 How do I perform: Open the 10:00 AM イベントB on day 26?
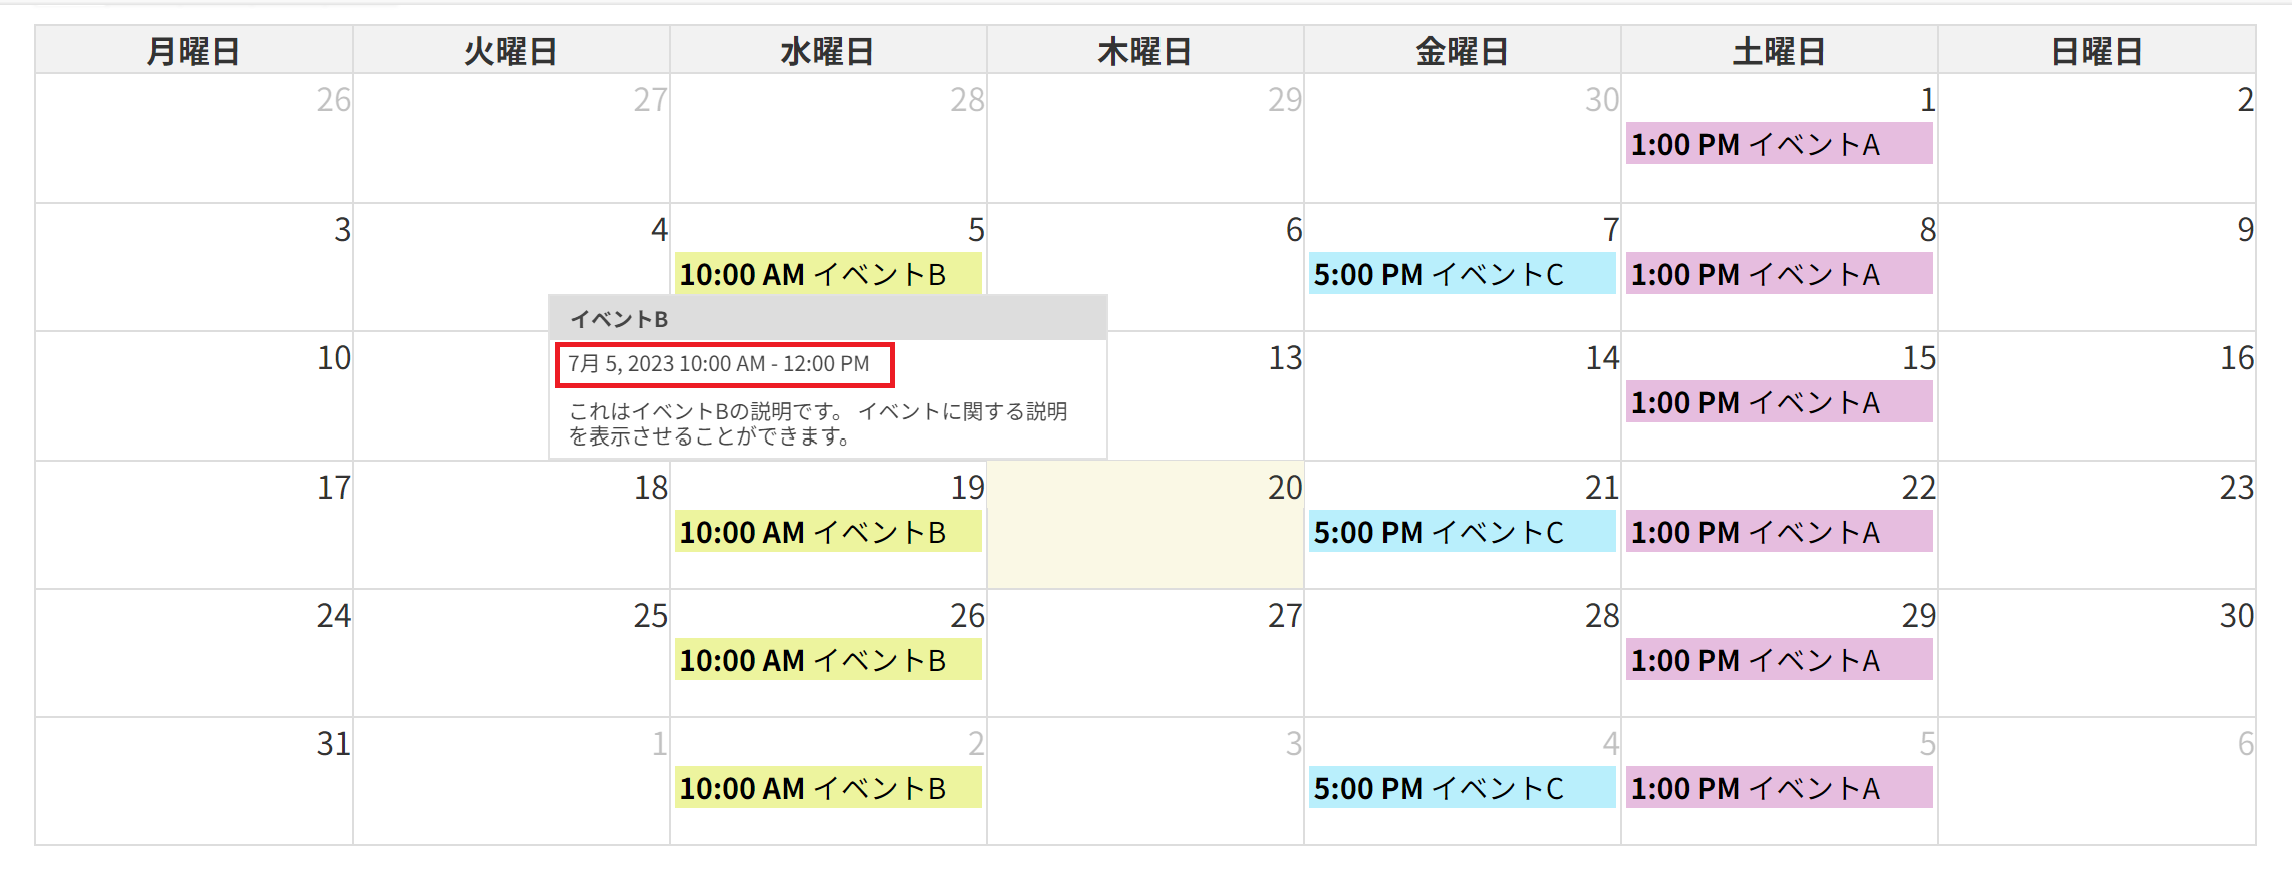828,659
